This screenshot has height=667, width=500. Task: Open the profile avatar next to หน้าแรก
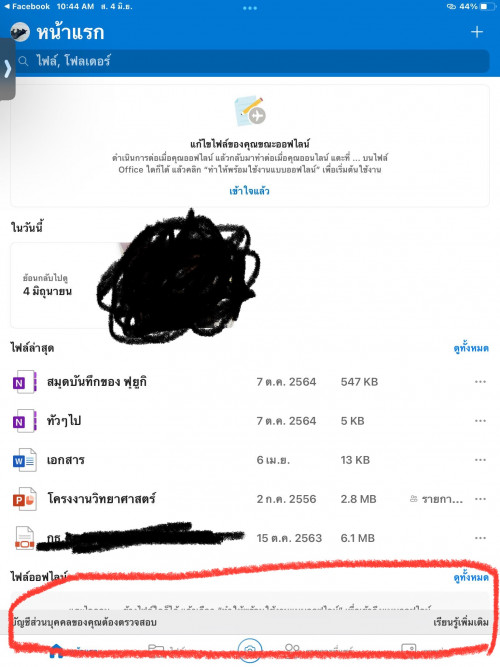(x=20, y=32)
